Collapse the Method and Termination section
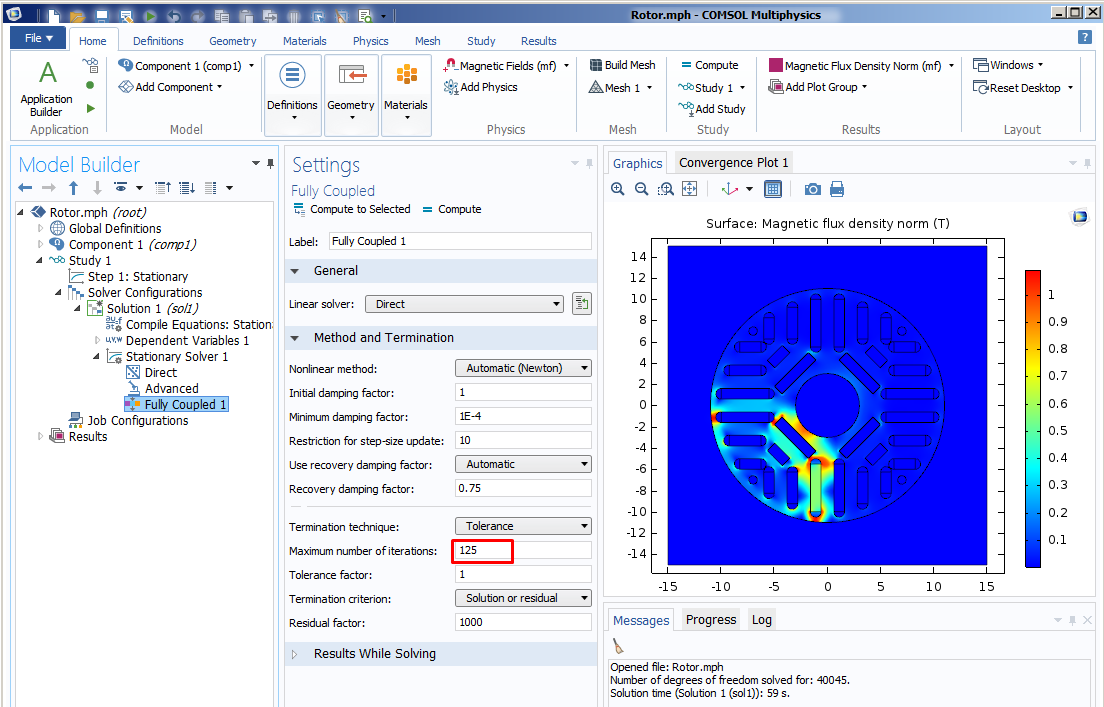Image resolution: width=1104 pixels, height=707 pixels. [295, 338]
